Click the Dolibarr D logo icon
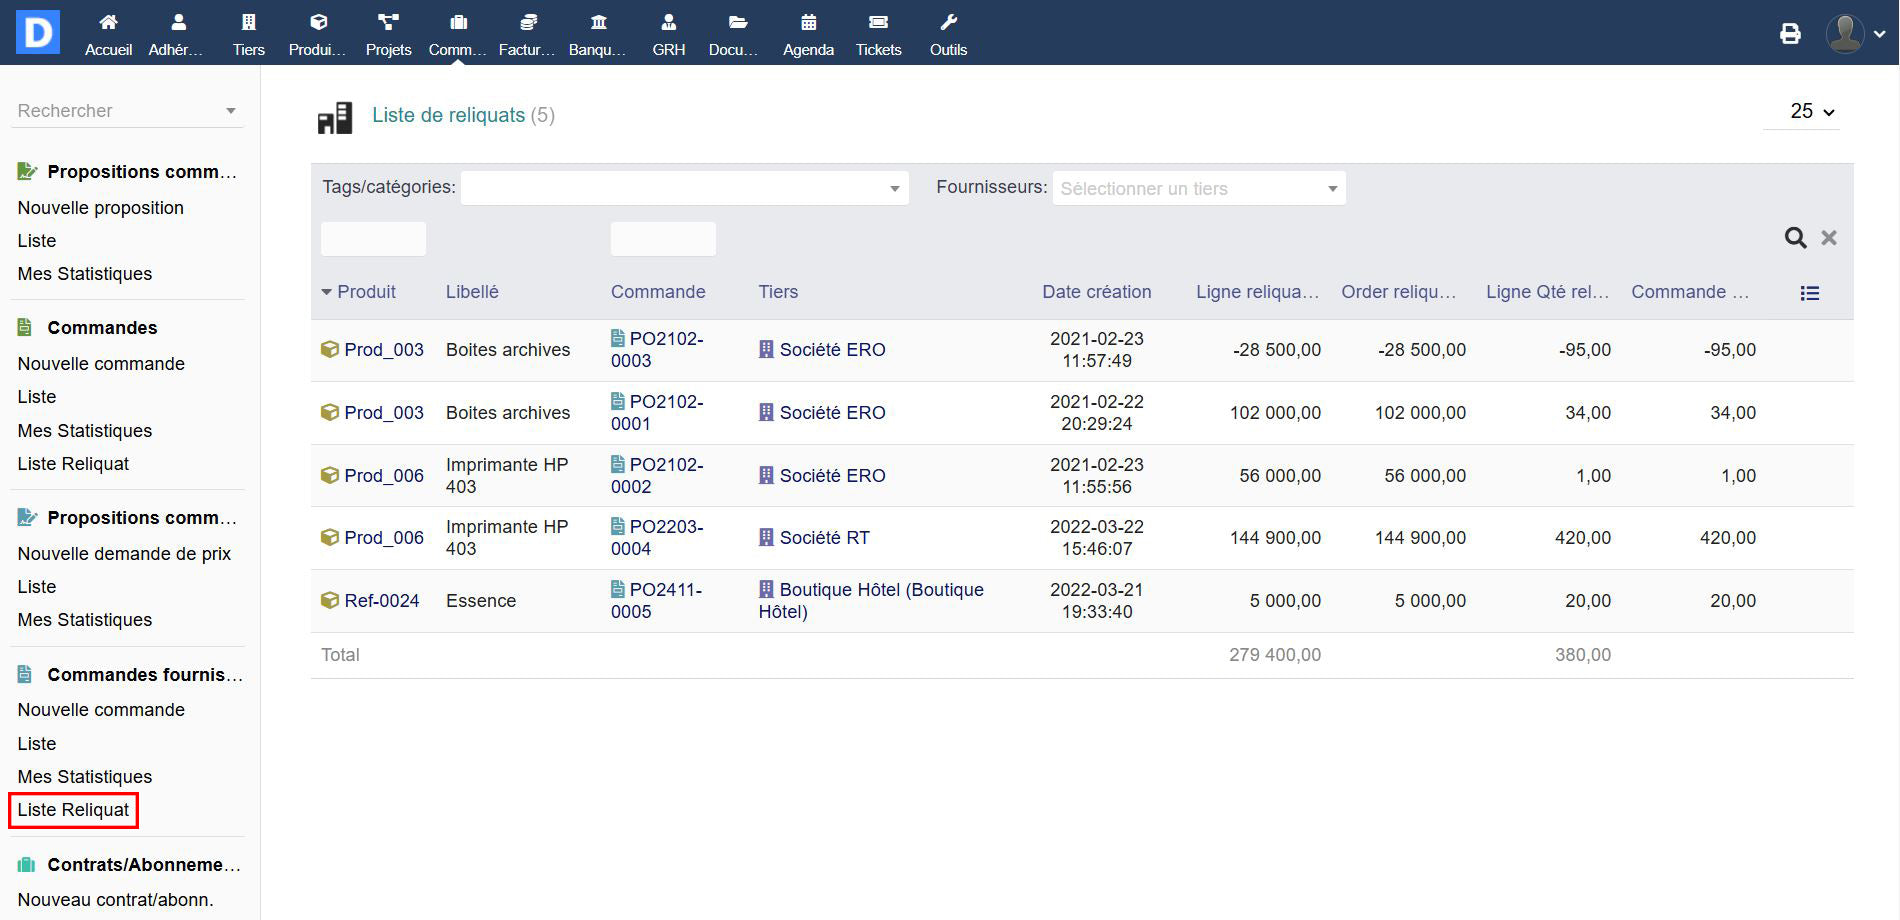 (38, 33)
